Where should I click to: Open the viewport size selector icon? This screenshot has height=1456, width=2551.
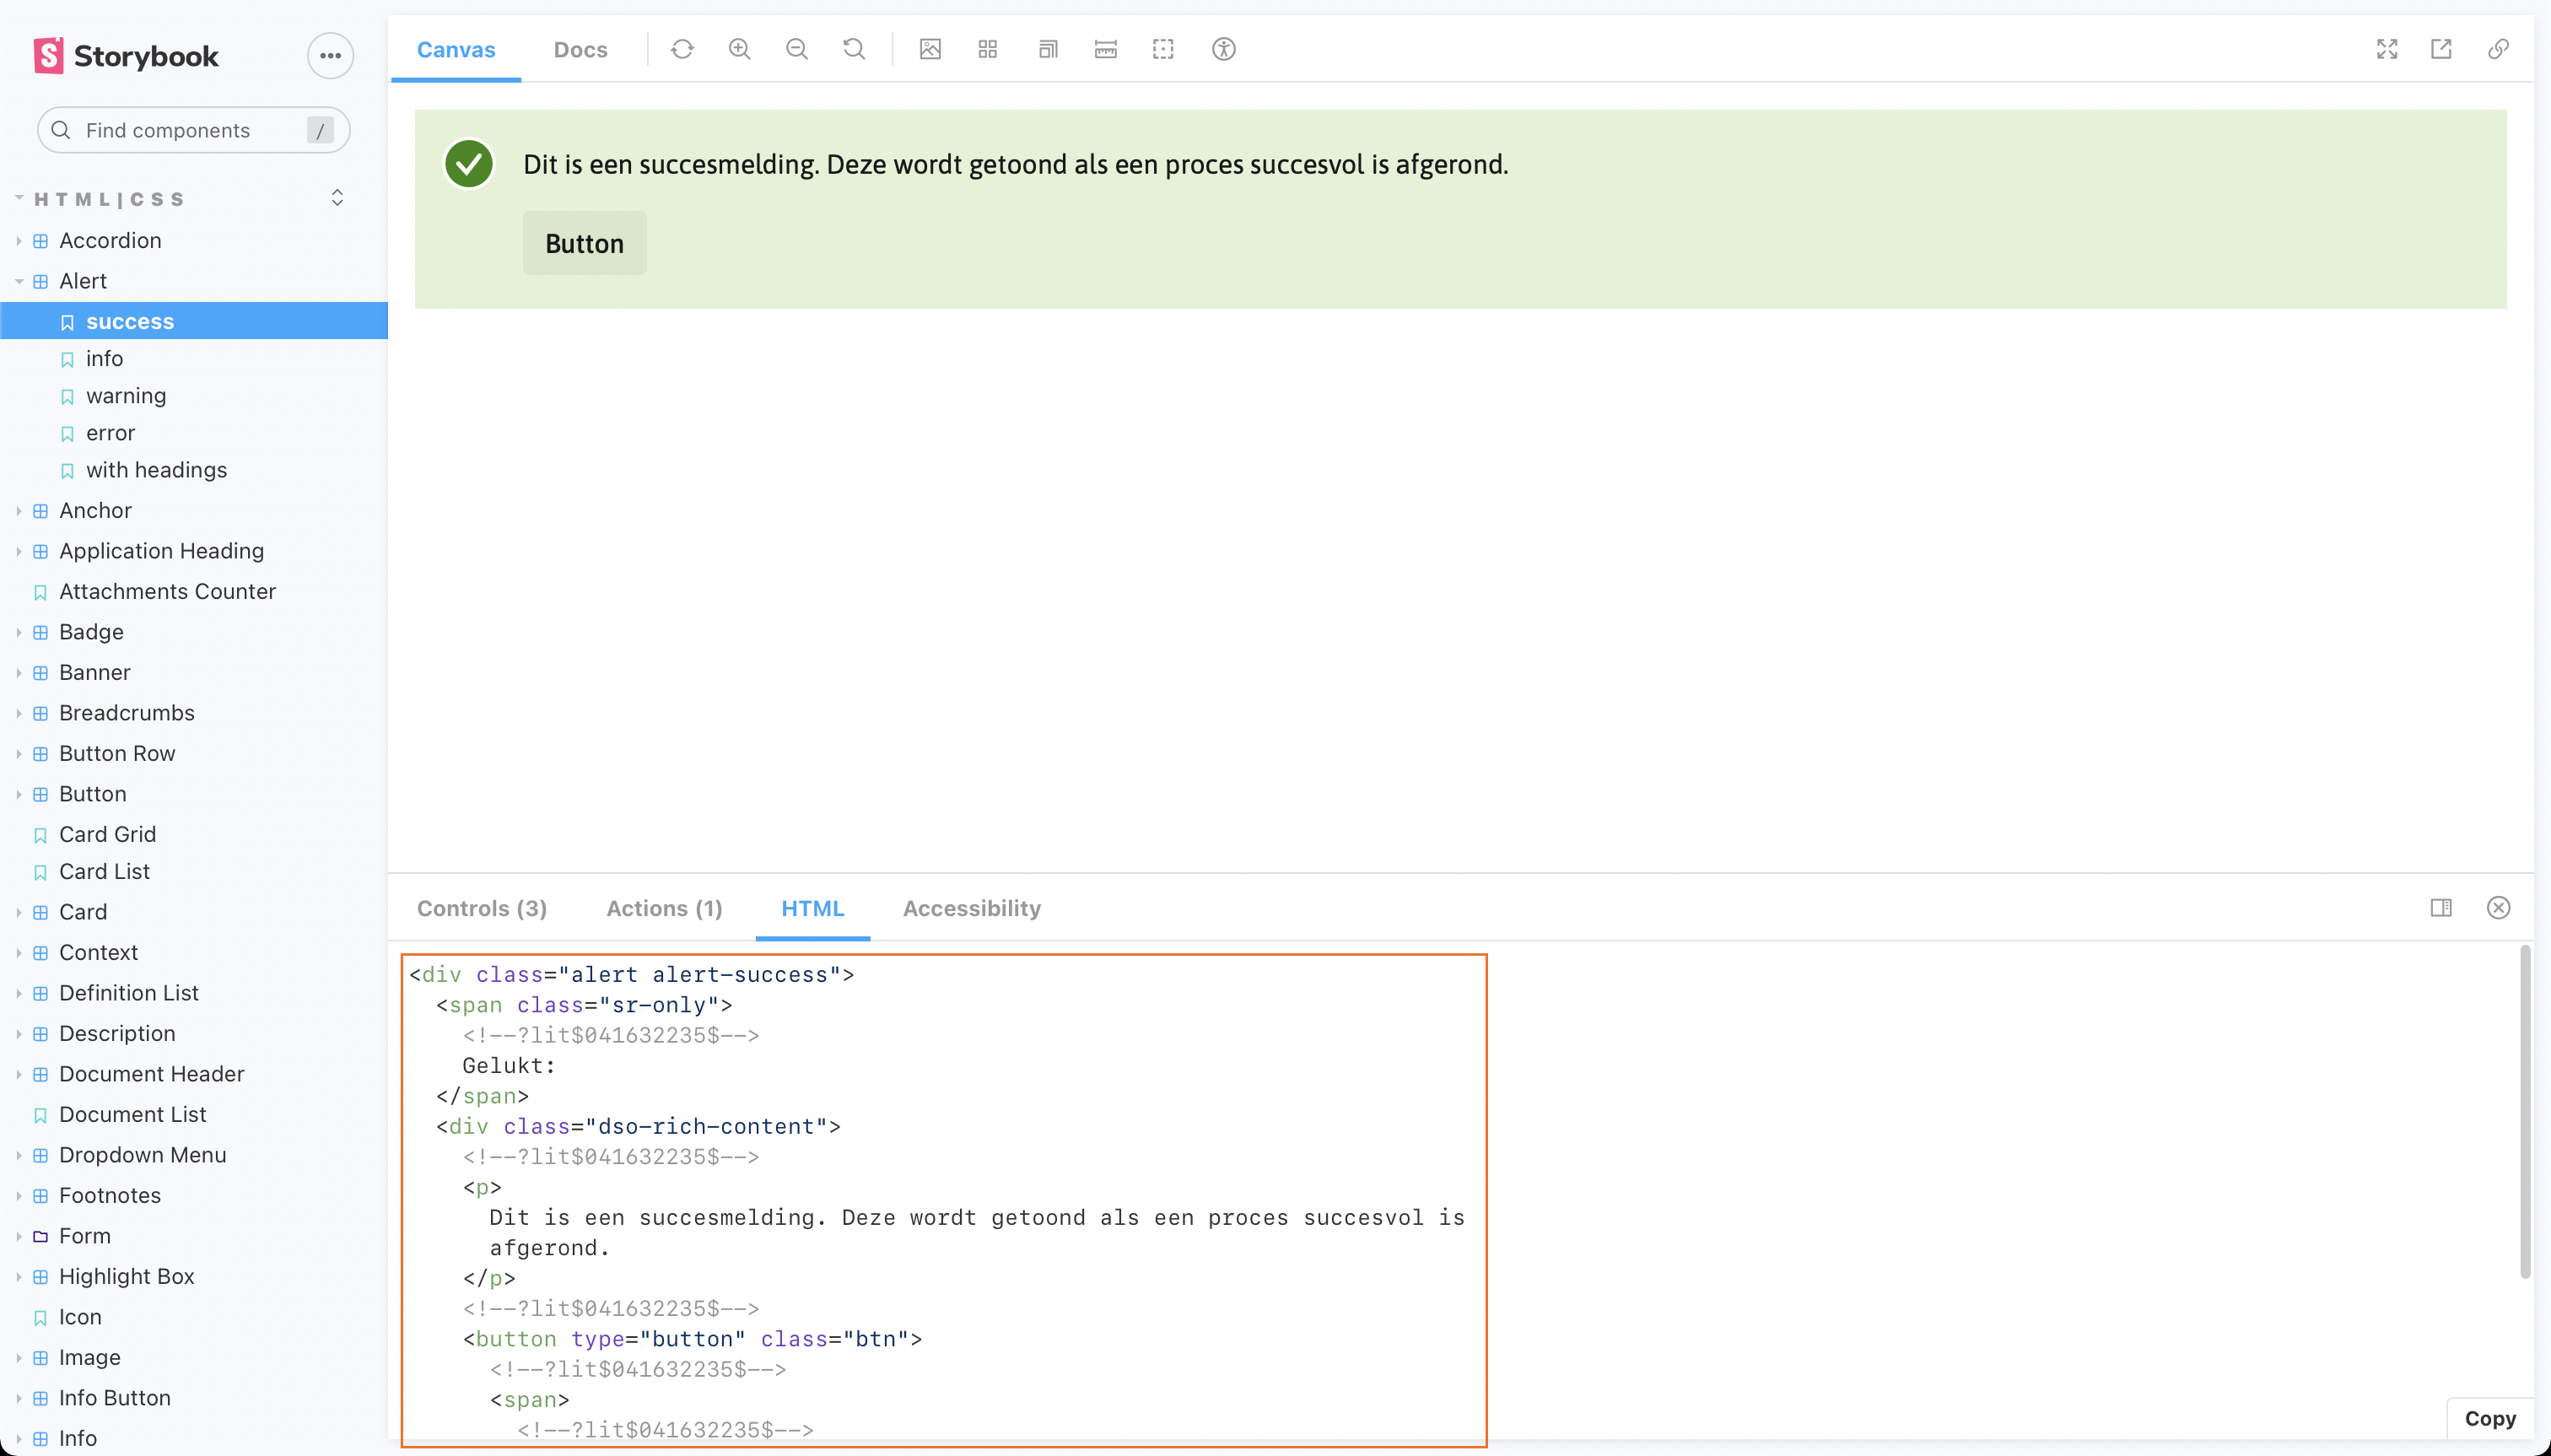click(x=1047, y=49)
